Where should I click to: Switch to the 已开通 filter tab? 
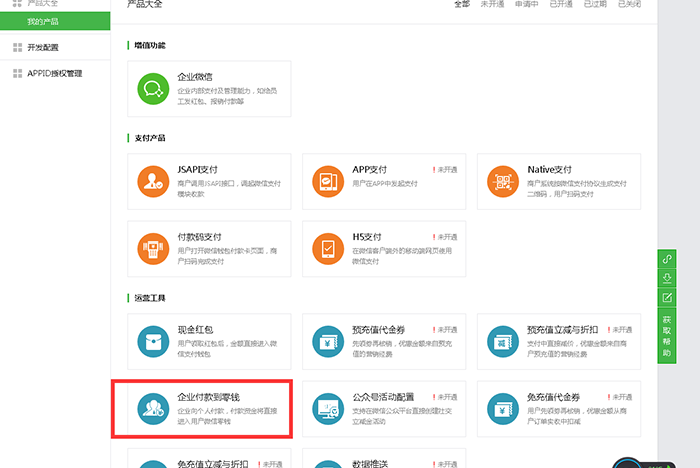click(561, 4)
